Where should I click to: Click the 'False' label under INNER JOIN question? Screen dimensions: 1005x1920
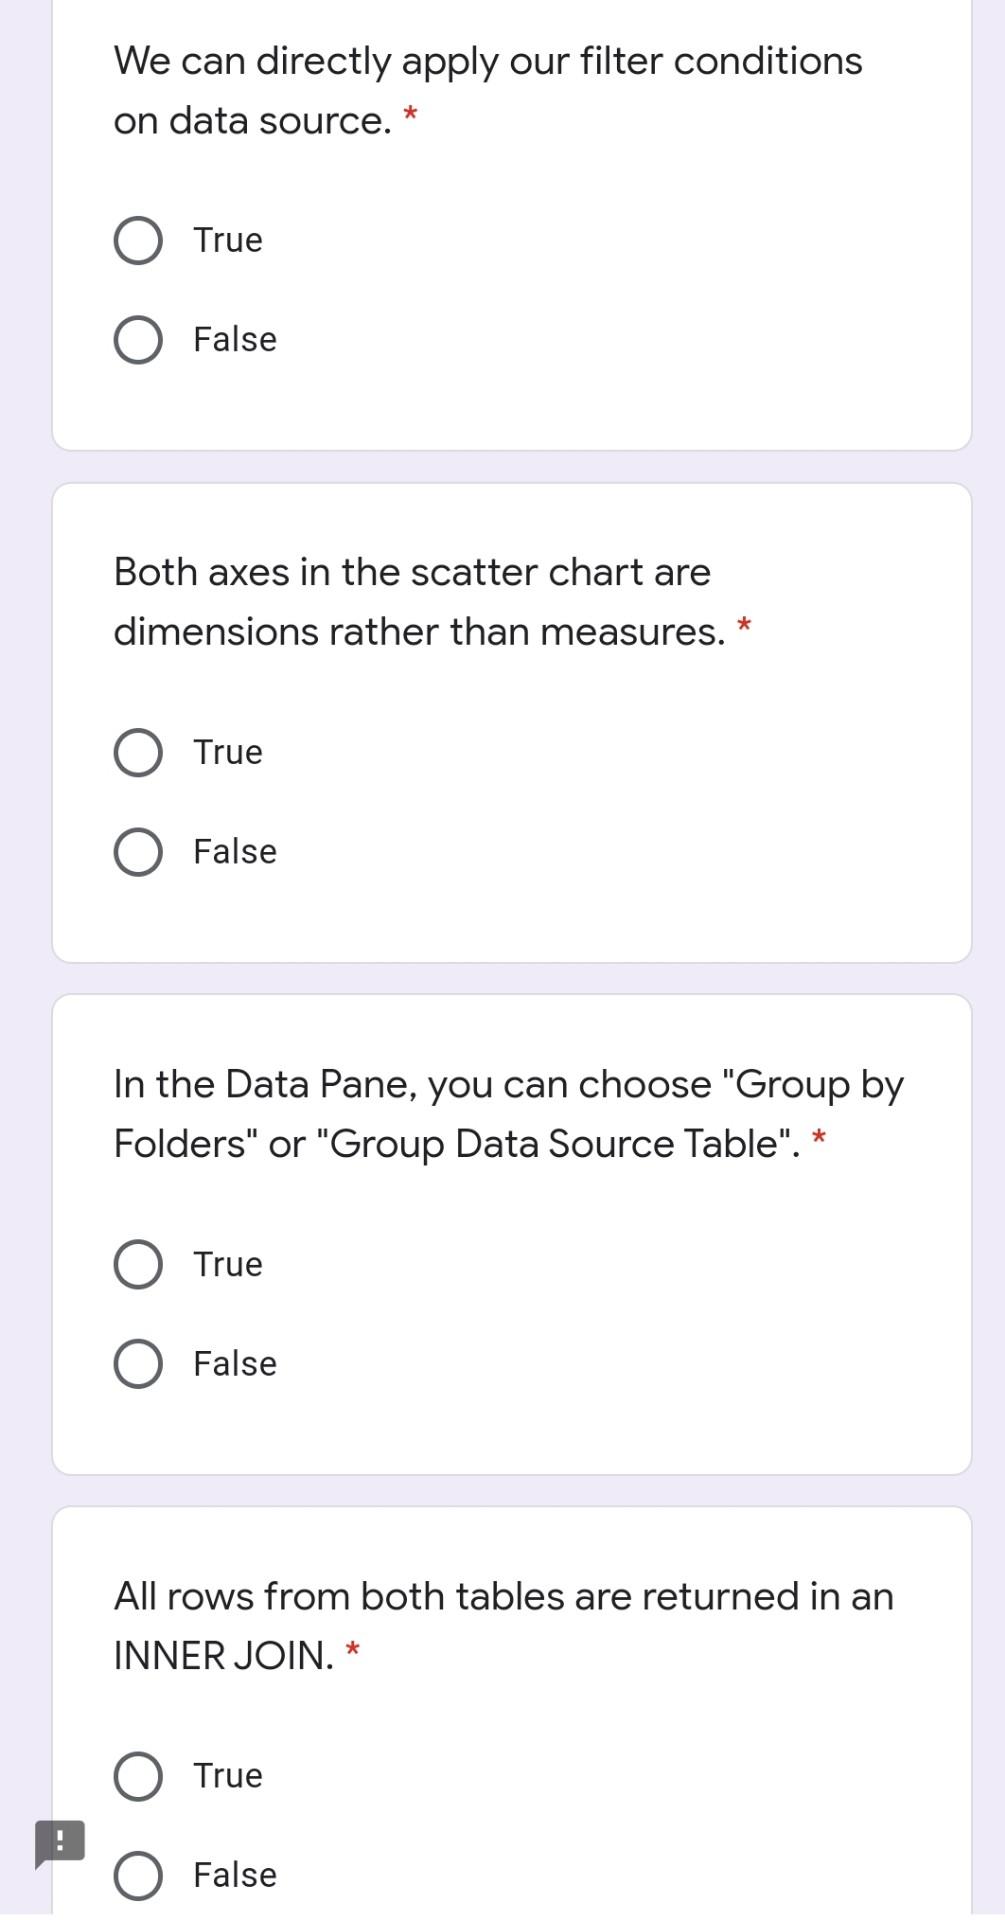tap(235, 1876)
